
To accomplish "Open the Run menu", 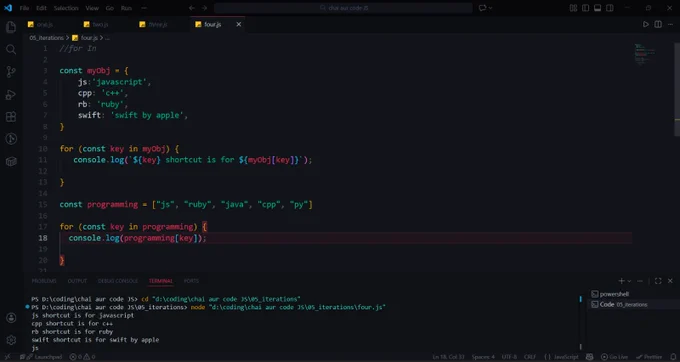I will pos(126,8).
